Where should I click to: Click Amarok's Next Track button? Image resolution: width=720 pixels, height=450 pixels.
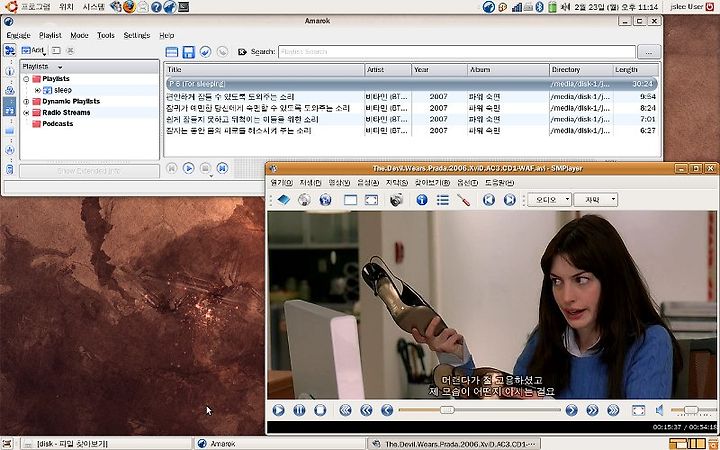point(222,168)
